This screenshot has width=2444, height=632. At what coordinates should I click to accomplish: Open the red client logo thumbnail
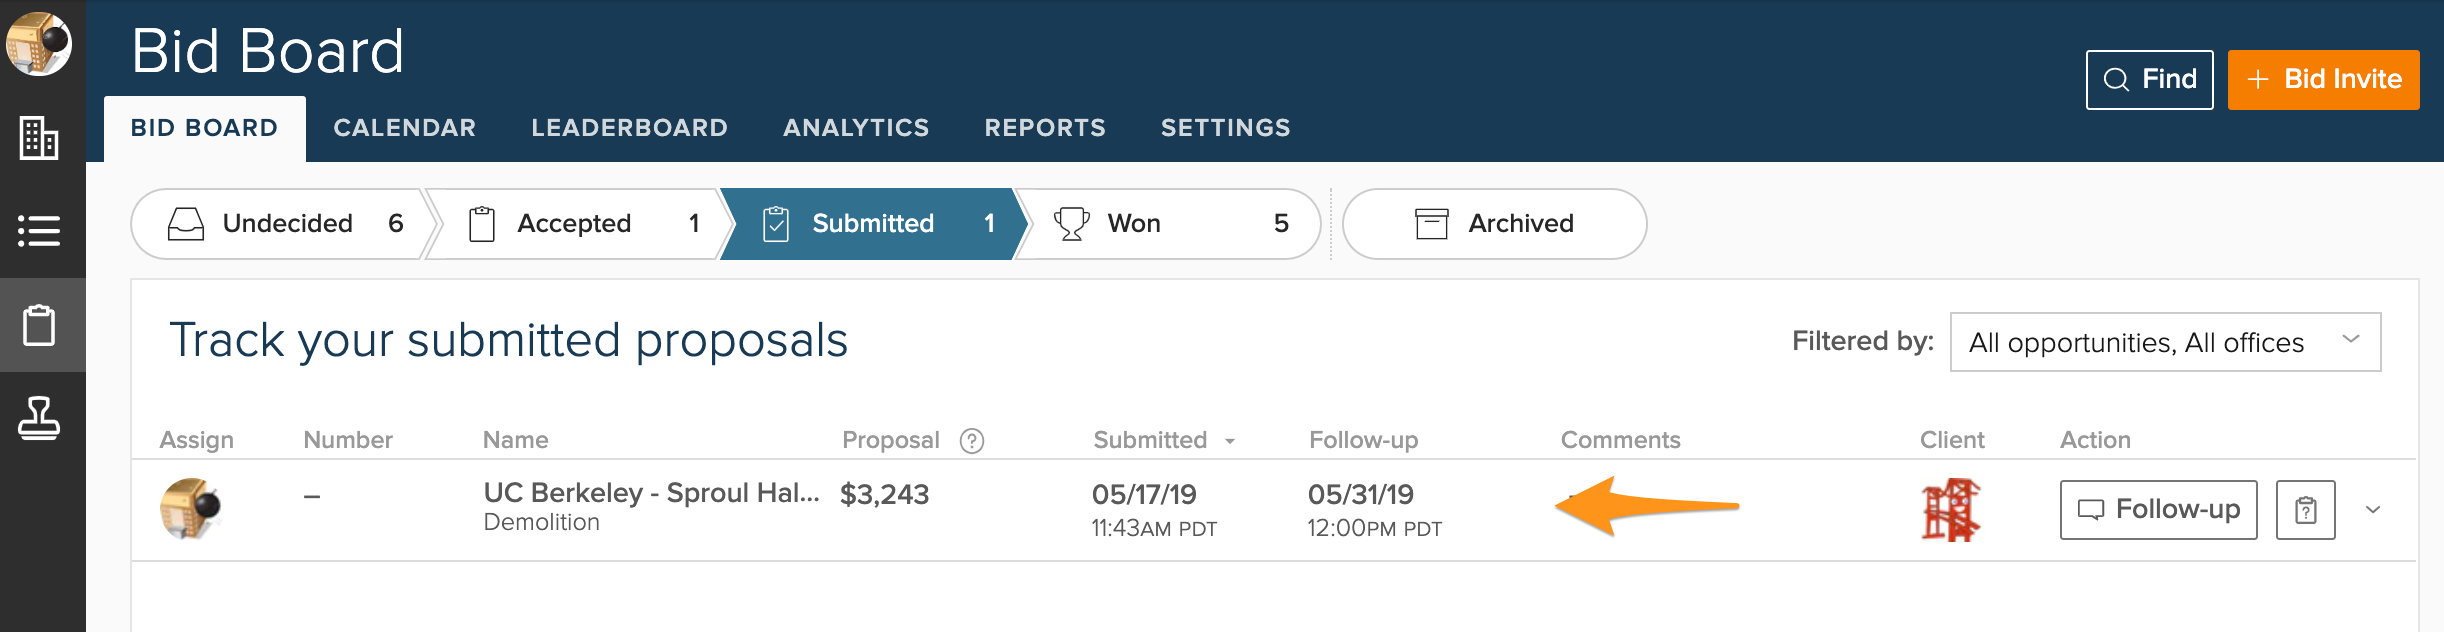click(x=1950, y=510)
